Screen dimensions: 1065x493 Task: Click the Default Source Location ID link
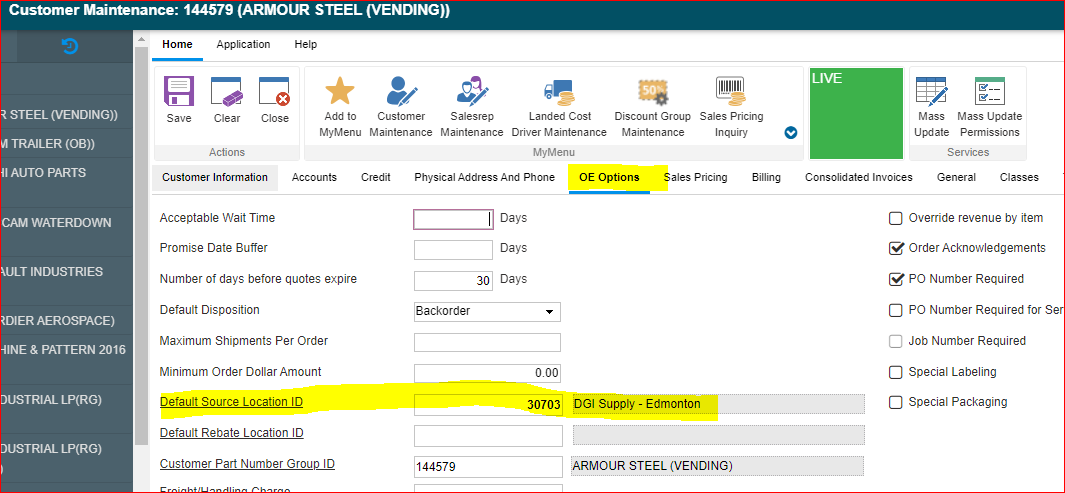231,403
